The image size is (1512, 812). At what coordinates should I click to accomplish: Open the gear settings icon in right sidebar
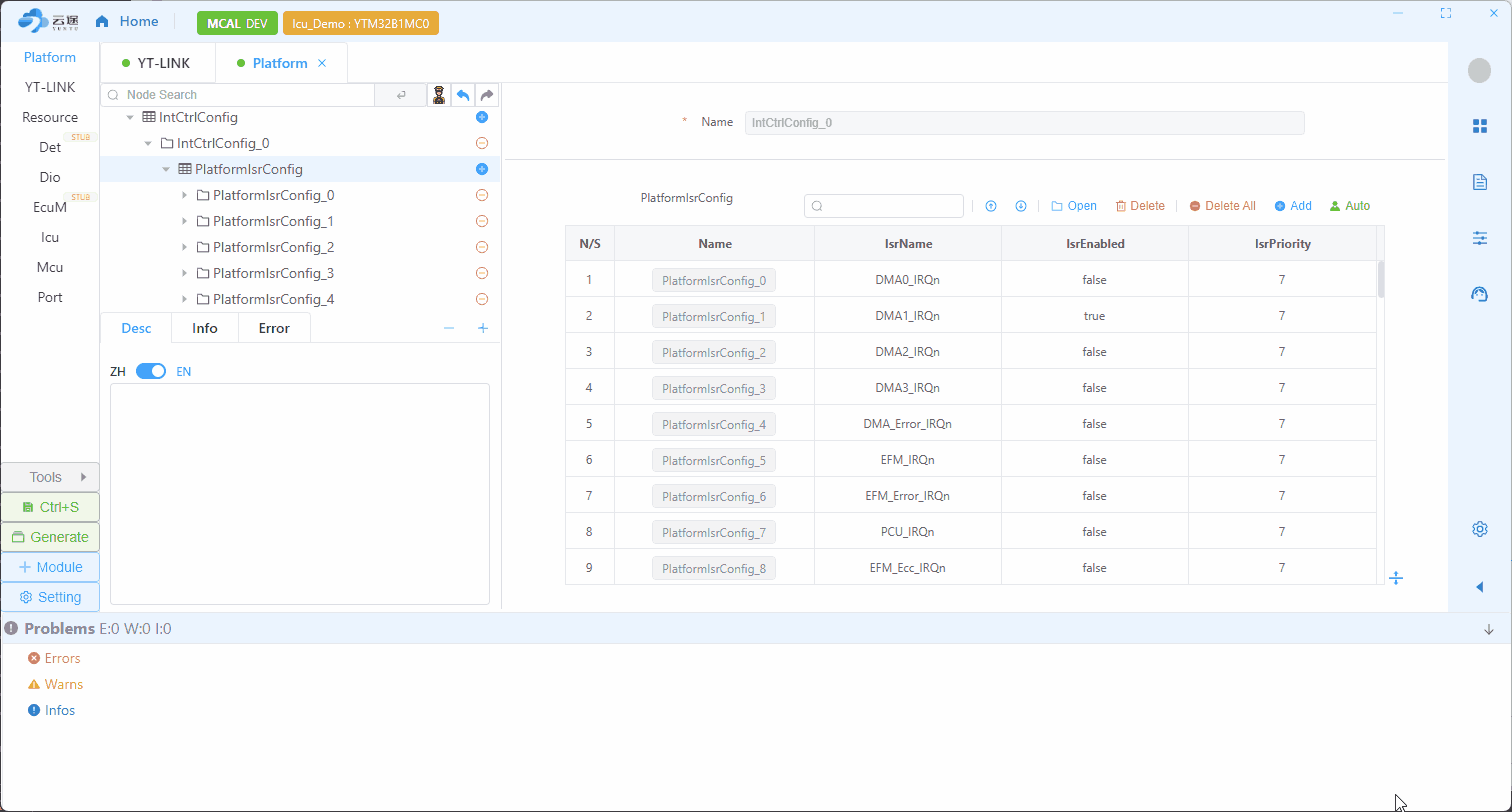point(1480,529)
